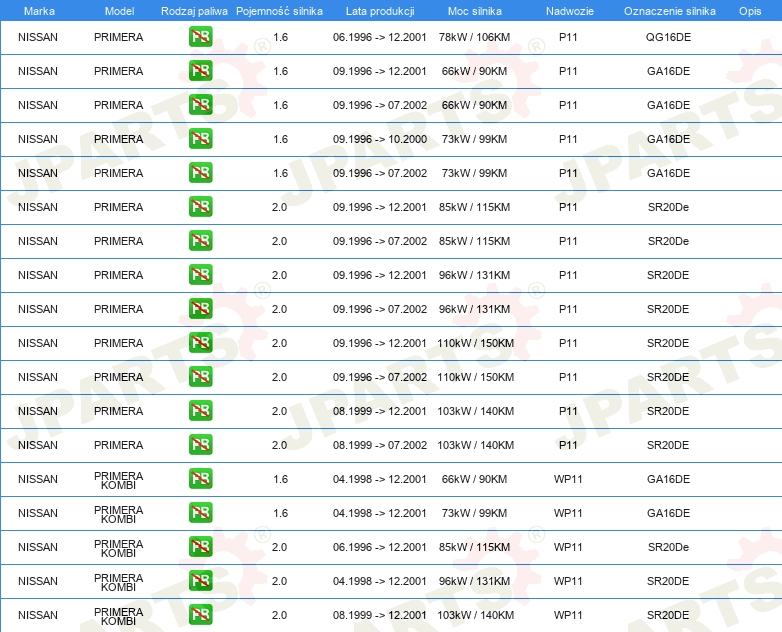The width and height of the screenshot is (782, 632).
Task: Select 2.0 capacity in Kombi 85kW row
Action: [x=279, y=547]
